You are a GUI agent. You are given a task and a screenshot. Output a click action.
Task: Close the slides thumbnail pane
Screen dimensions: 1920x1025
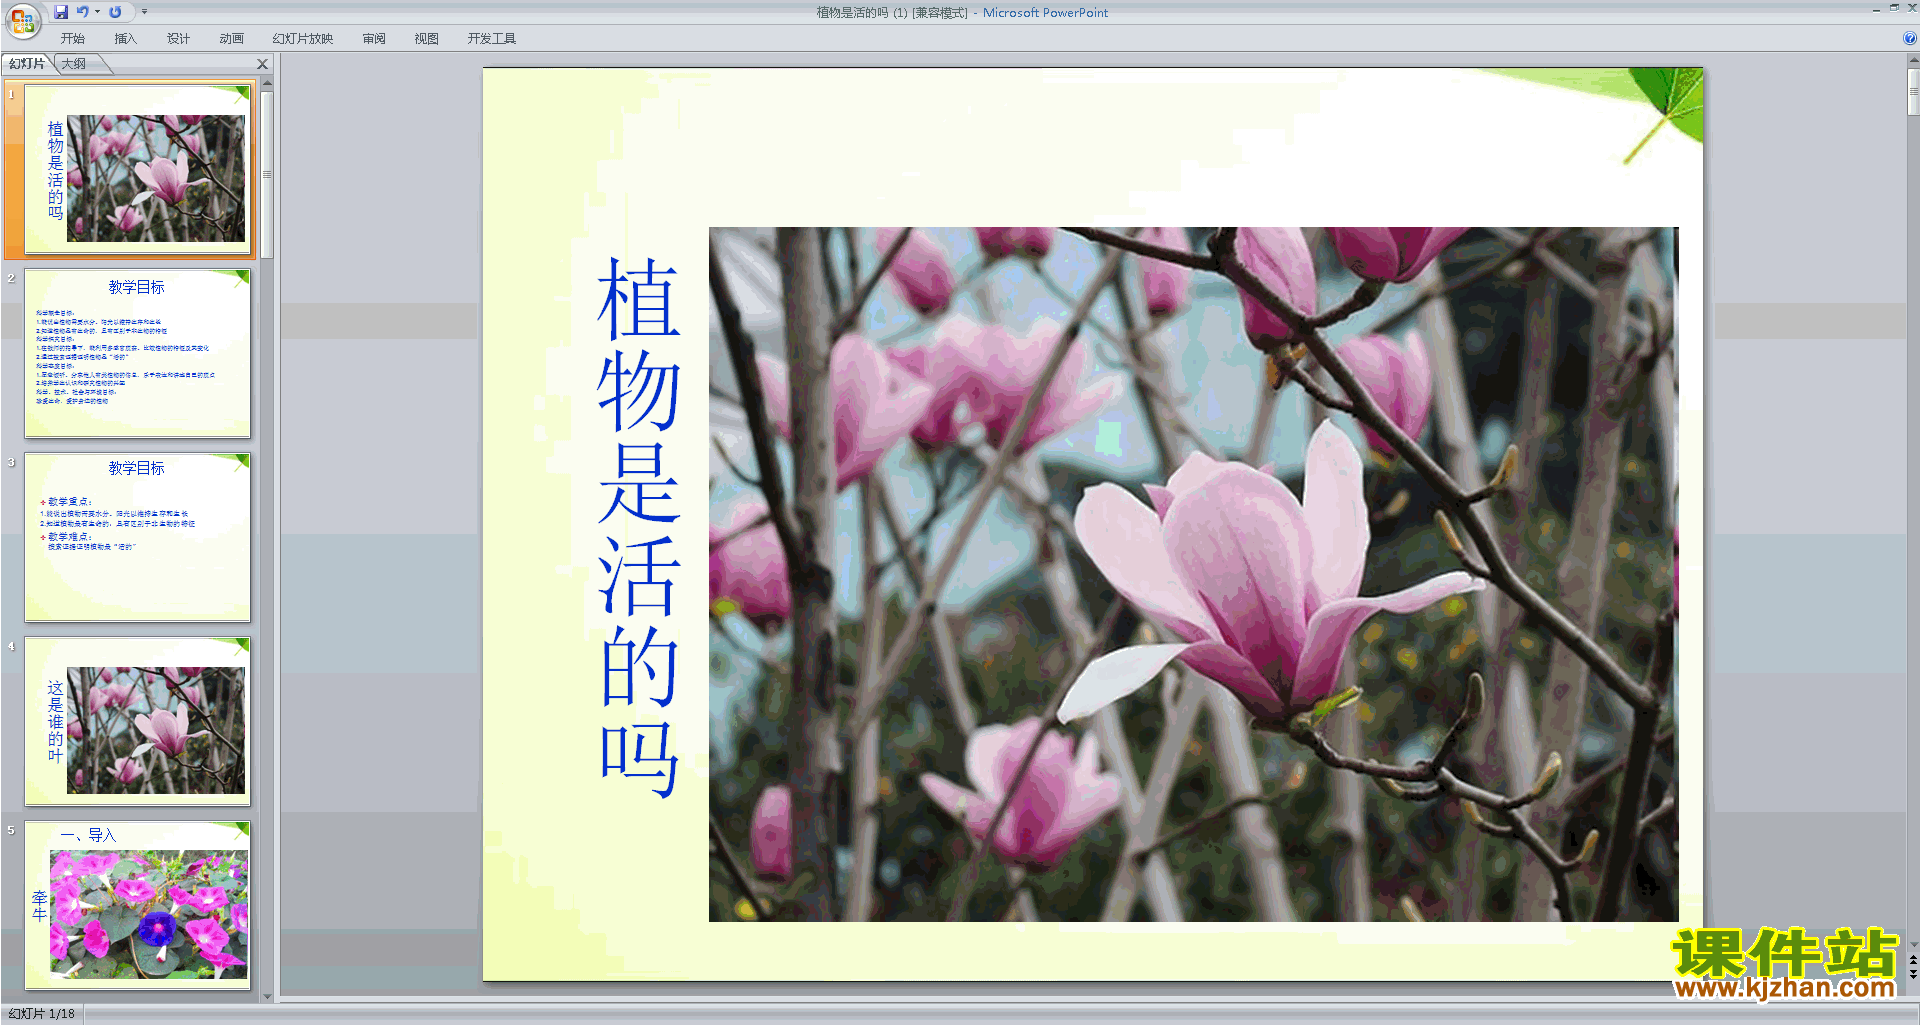pyautogui.click(x=263, y=64)
